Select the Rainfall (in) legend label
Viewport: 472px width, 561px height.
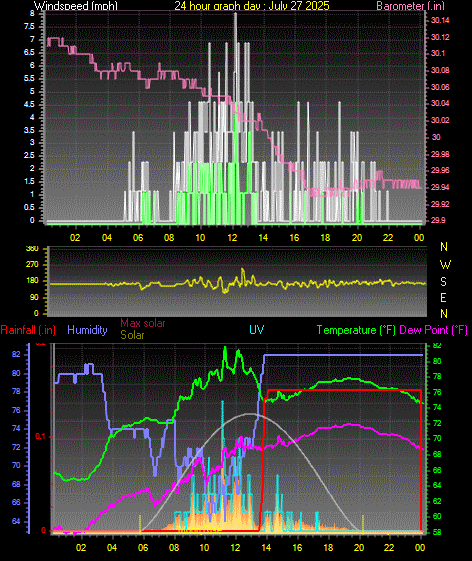pos(28,330)
